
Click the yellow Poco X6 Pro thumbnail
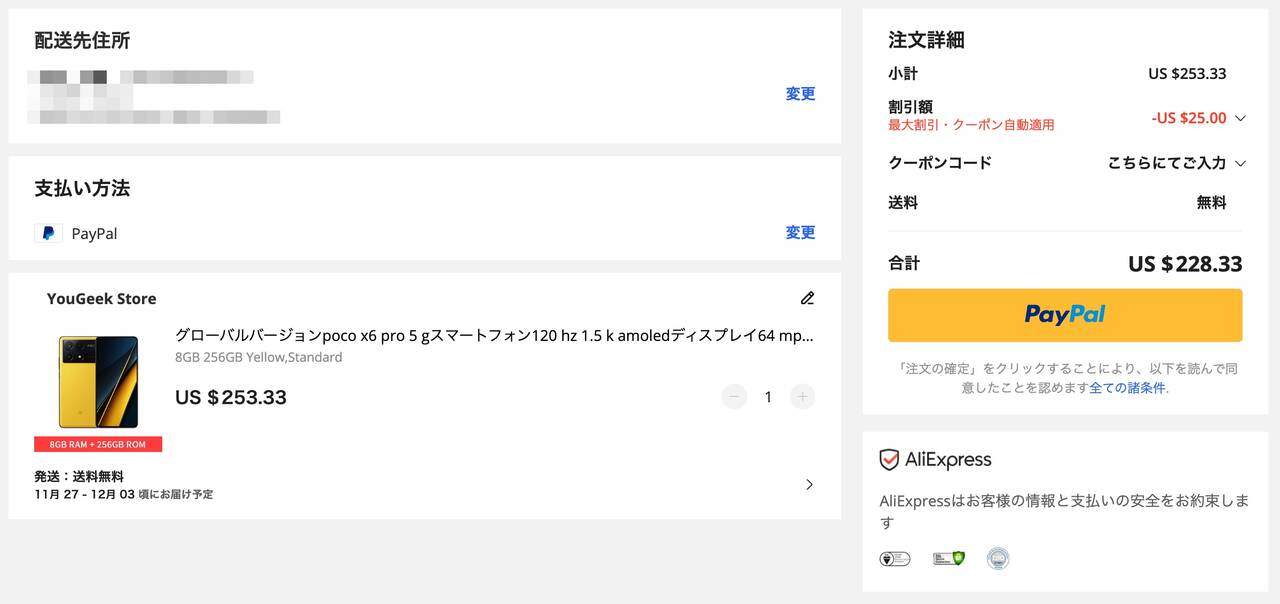(x=98, y=382)
